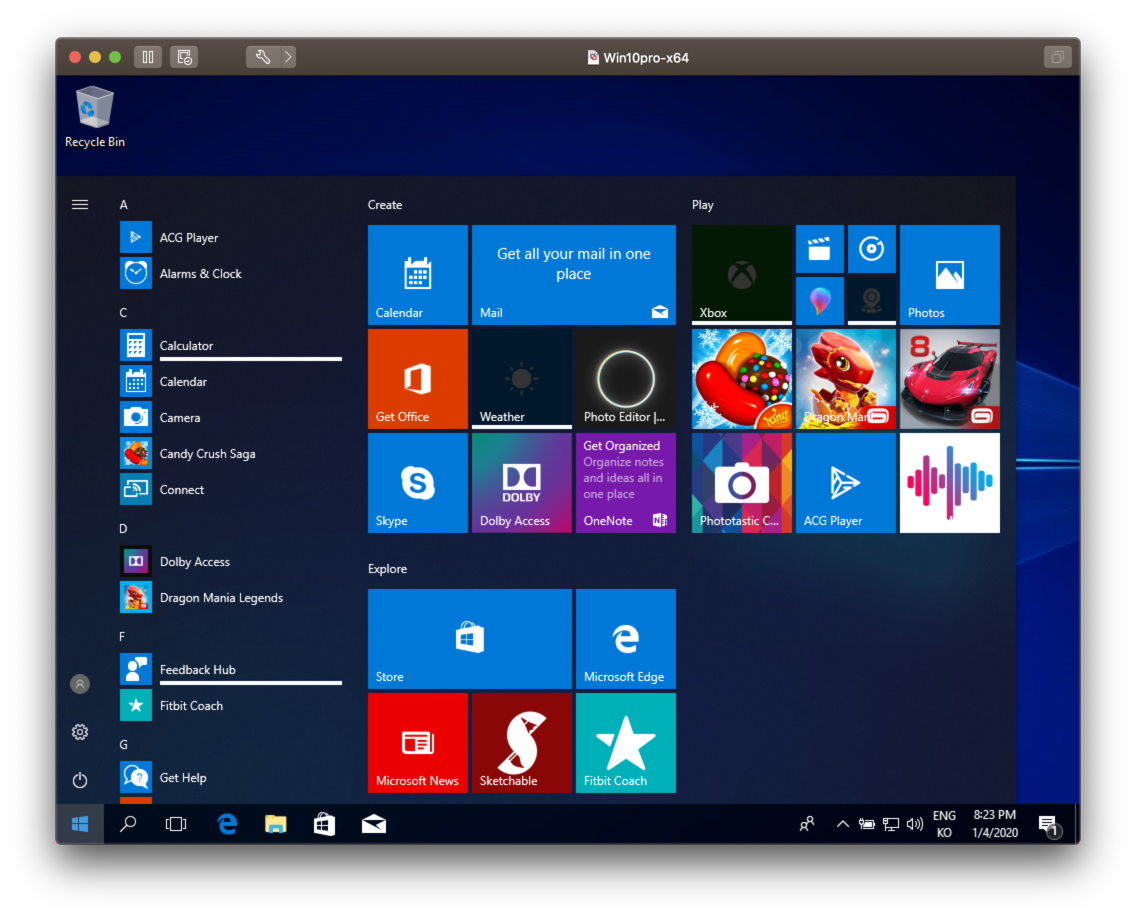The image size is (1136, 918).
Task: Open the Dolby Access tile
Action: coord(522,483)
